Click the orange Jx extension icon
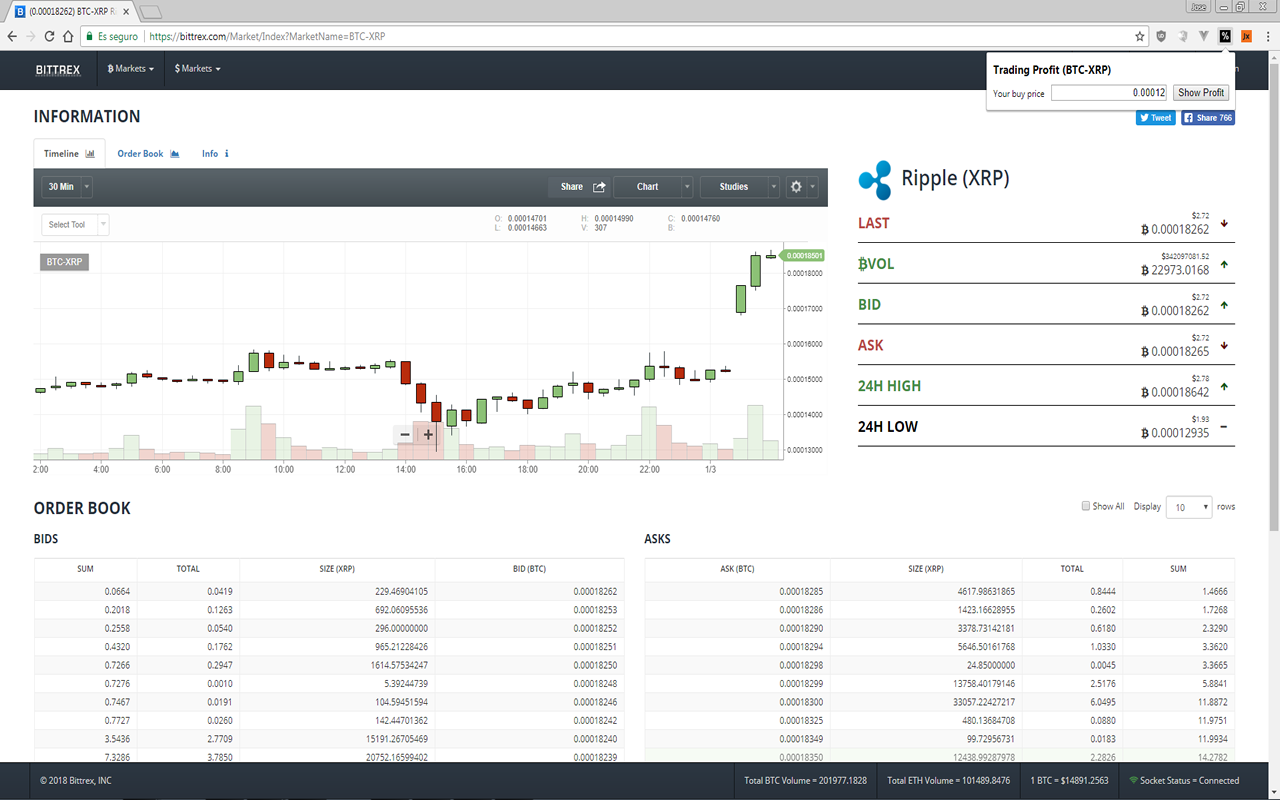 pyautogui.click(x=1246, y=36)
